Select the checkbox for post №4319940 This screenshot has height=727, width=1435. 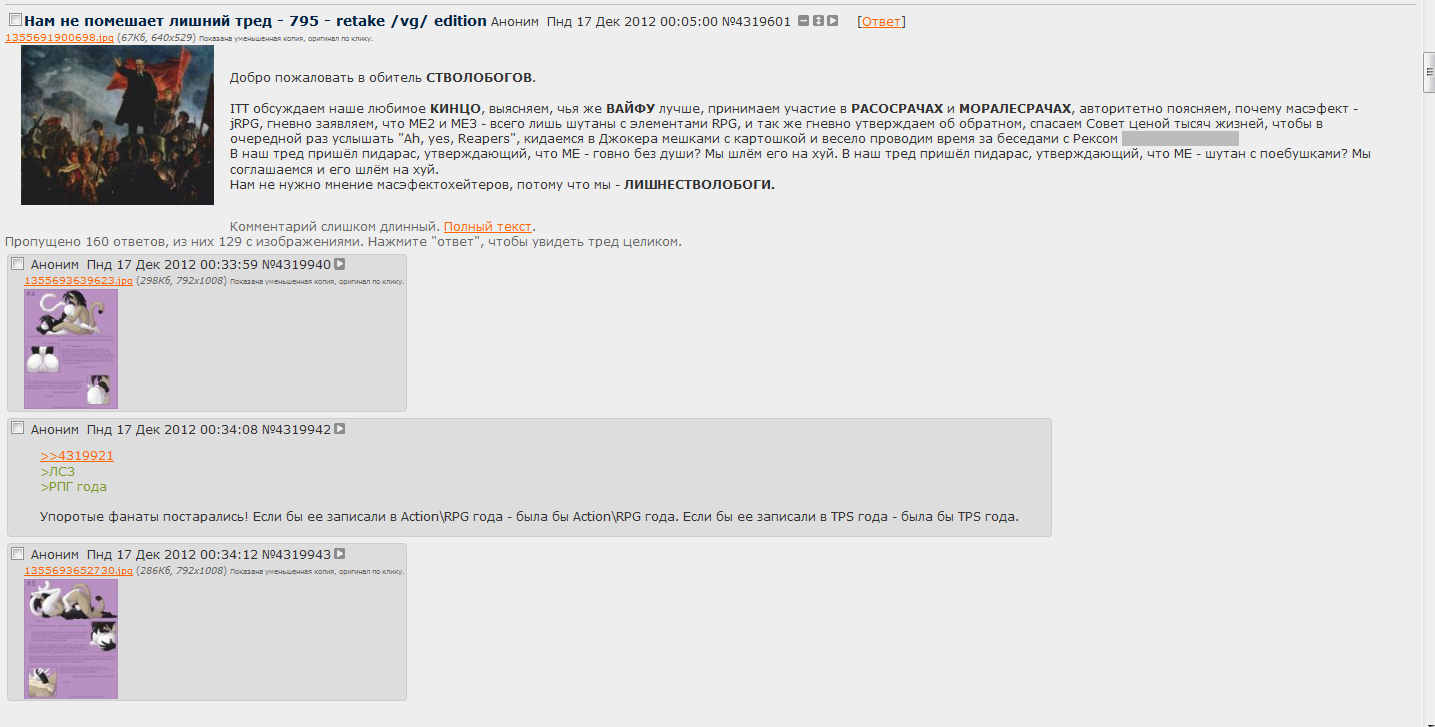pyautogui.click(x=17, y=263)
